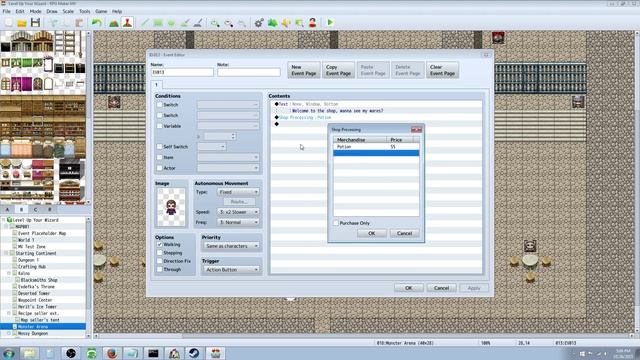
Task: Open the Trigger Action Button dropdown
Action: [x=231, y=270]
